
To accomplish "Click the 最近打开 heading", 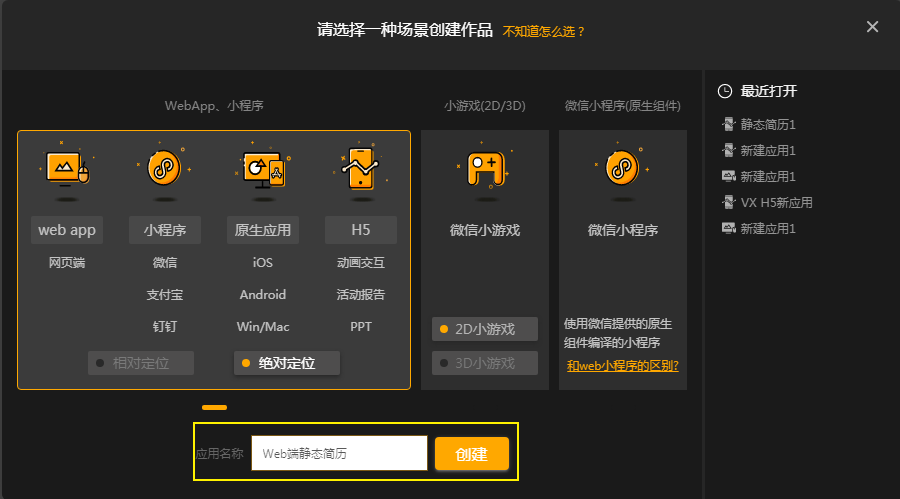I will pos(769,91).
